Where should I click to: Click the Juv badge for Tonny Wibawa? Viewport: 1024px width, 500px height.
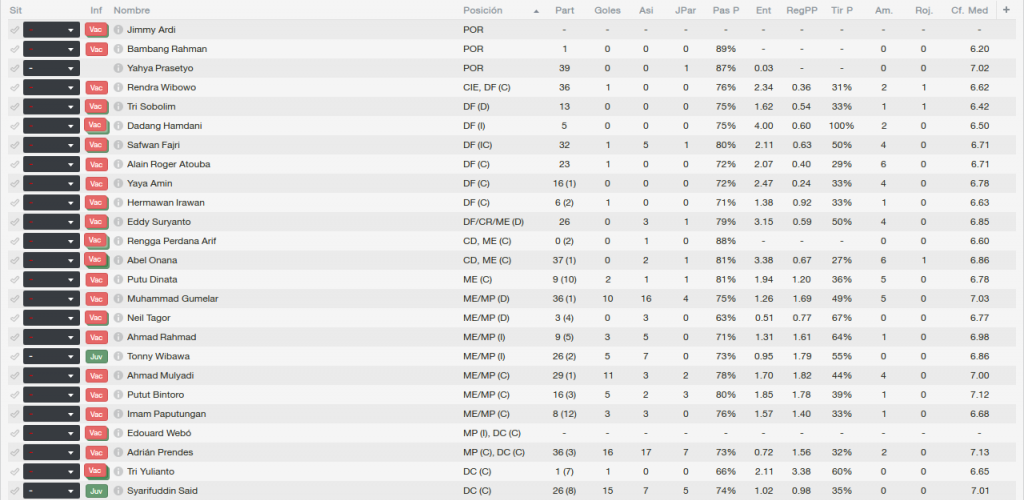[x=96, y=356]
